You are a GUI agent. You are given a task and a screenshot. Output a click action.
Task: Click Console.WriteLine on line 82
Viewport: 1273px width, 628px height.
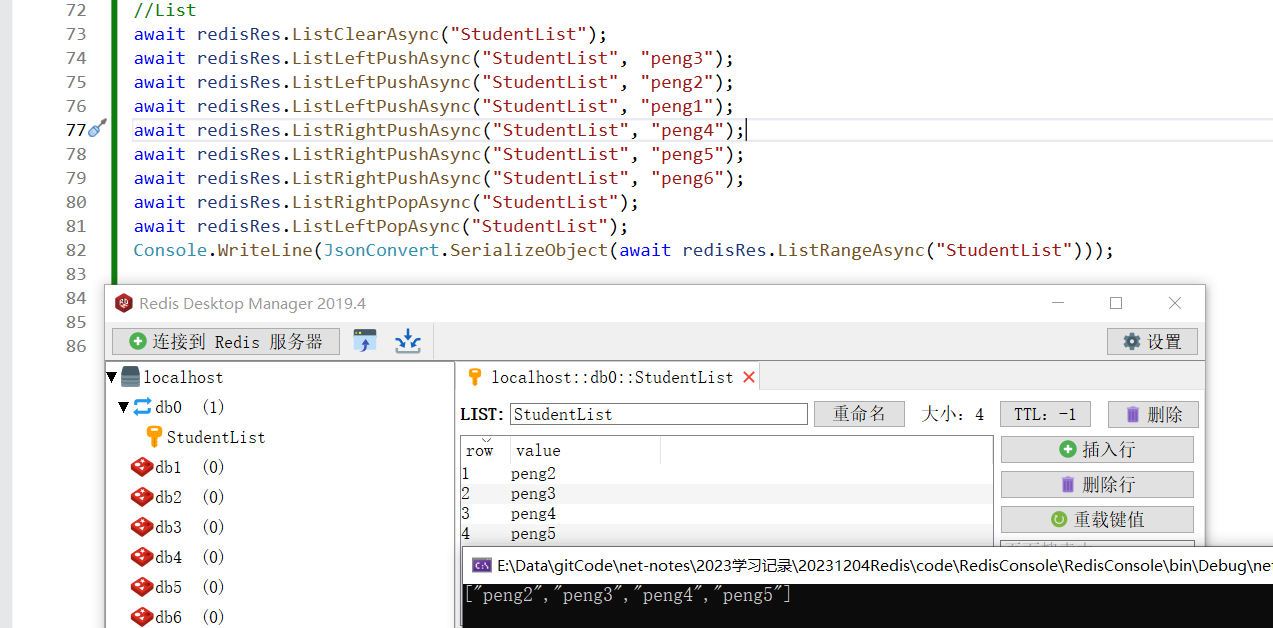[223, 250]
